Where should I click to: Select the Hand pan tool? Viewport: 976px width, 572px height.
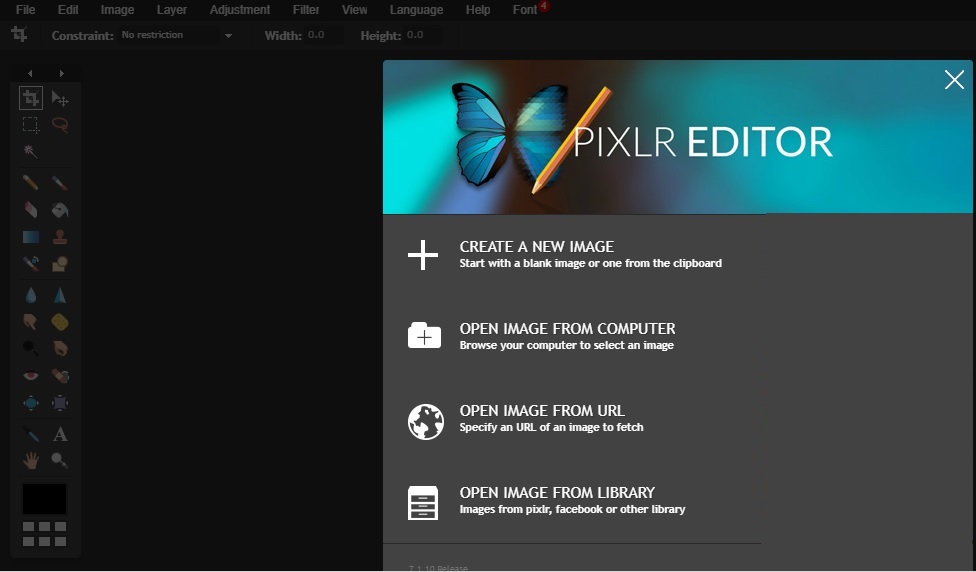[x=30, y=461]
